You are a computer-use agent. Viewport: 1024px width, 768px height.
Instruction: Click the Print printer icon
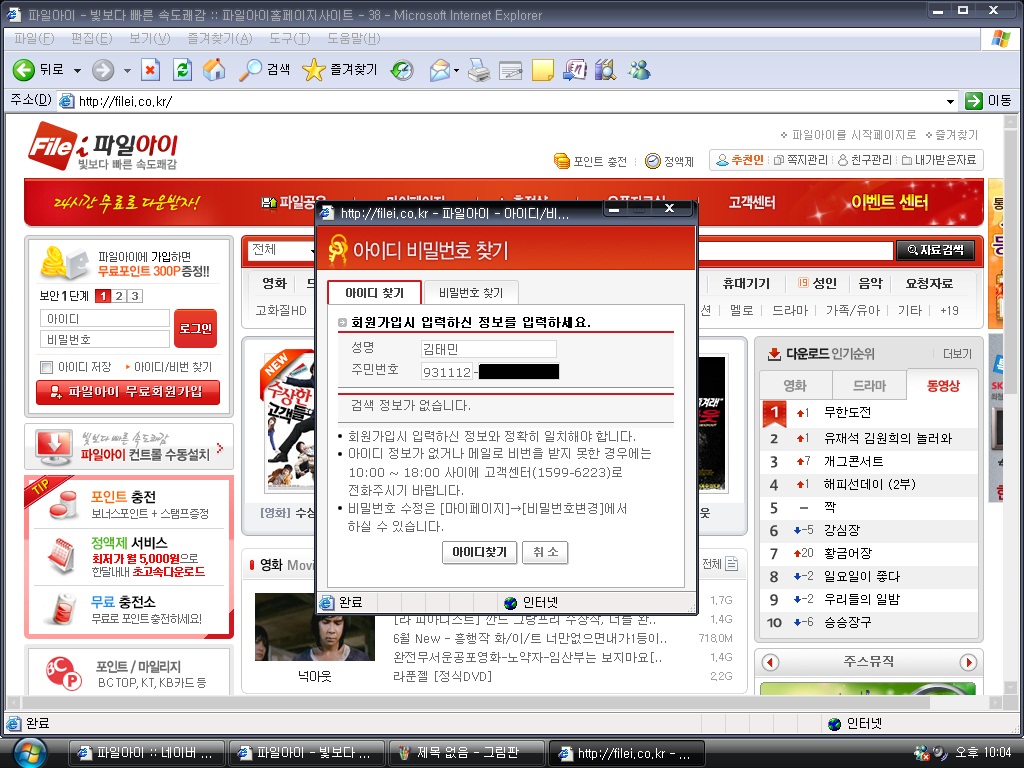[479, 69]
